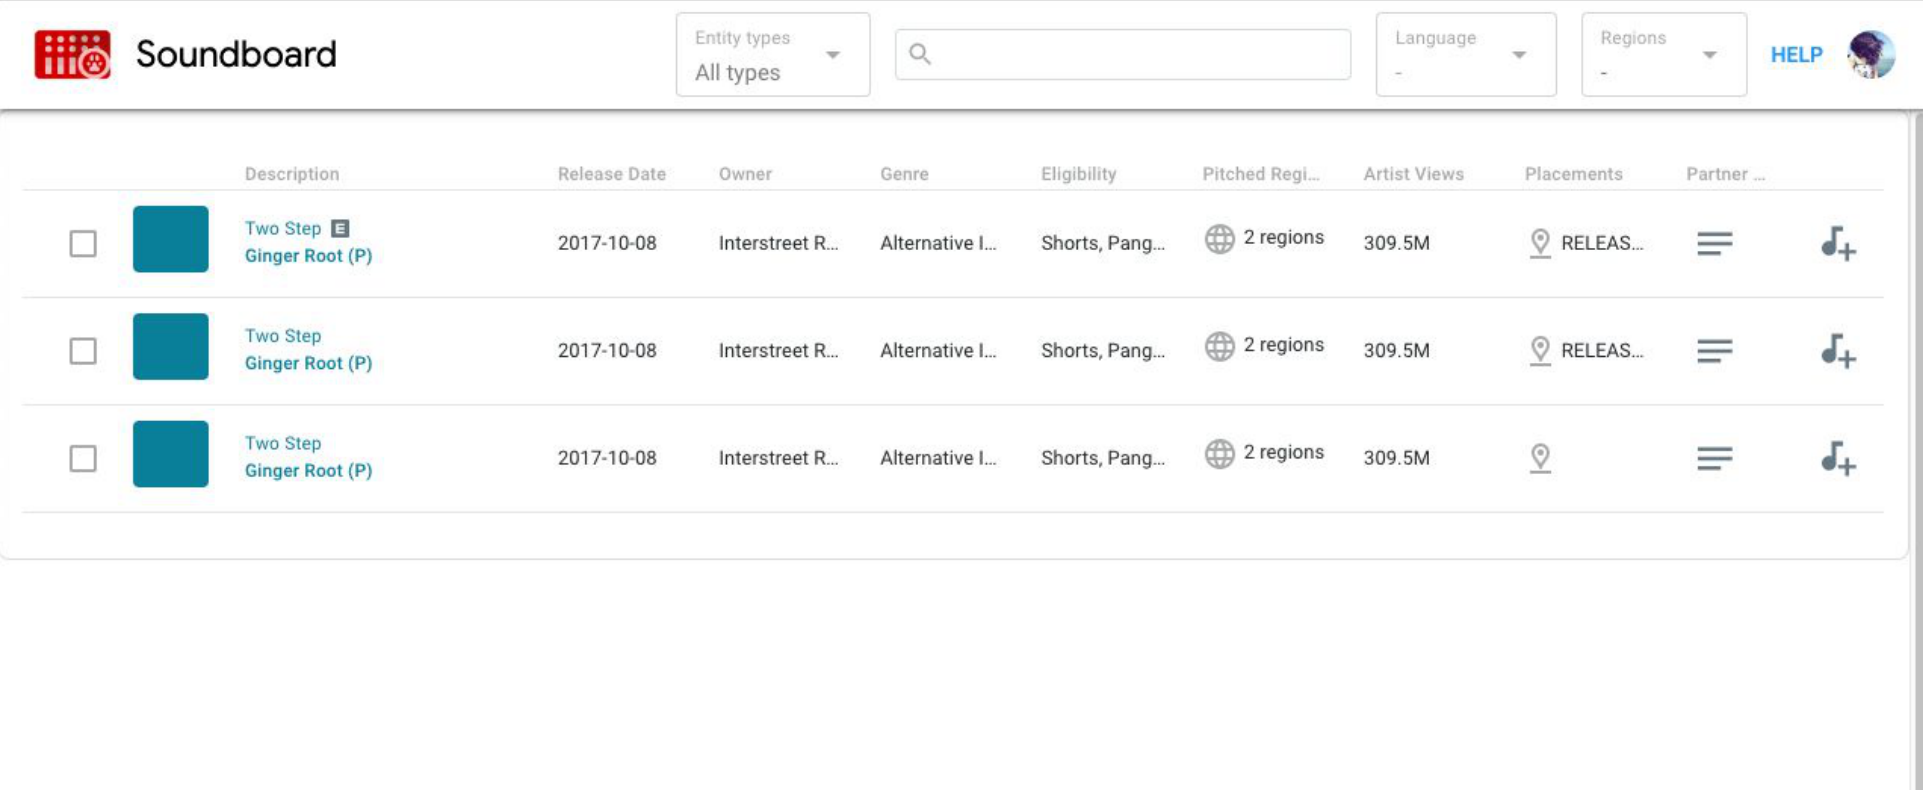Click the globe icon in the third row
The image size is (1923, 790).
[x=1219, y=454]
